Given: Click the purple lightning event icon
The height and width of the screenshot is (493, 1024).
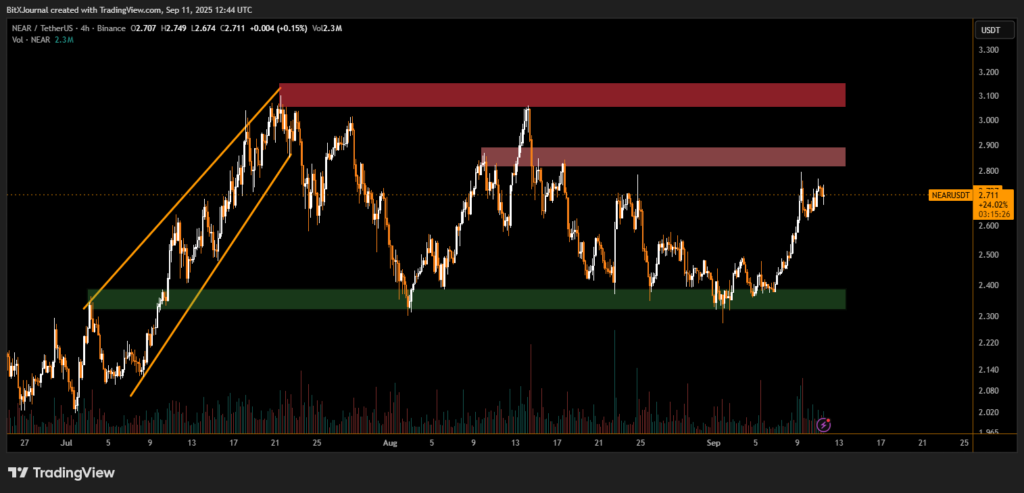Looking at the screenshot, I should pyautogui.click(x=823, y=424).
